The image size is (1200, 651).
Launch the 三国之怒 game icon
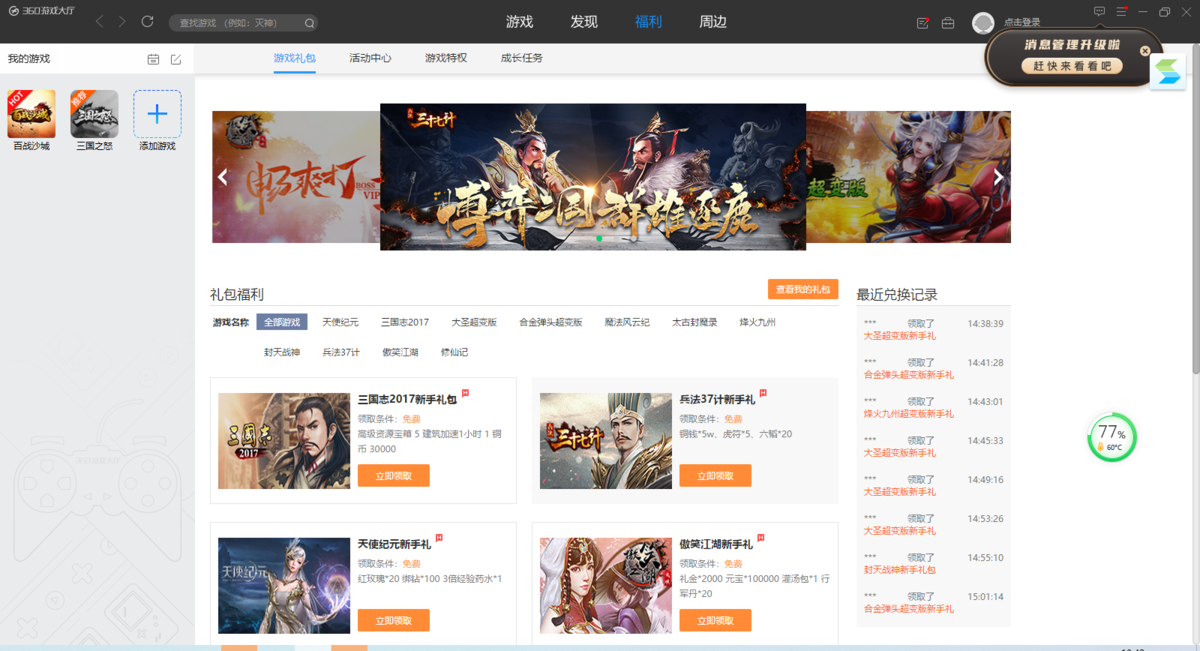94,114
